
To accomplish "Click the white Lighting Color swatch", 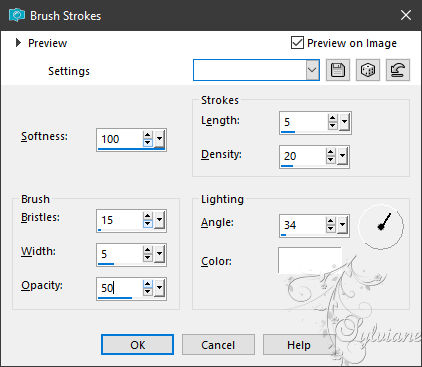I will coord(310,260).
